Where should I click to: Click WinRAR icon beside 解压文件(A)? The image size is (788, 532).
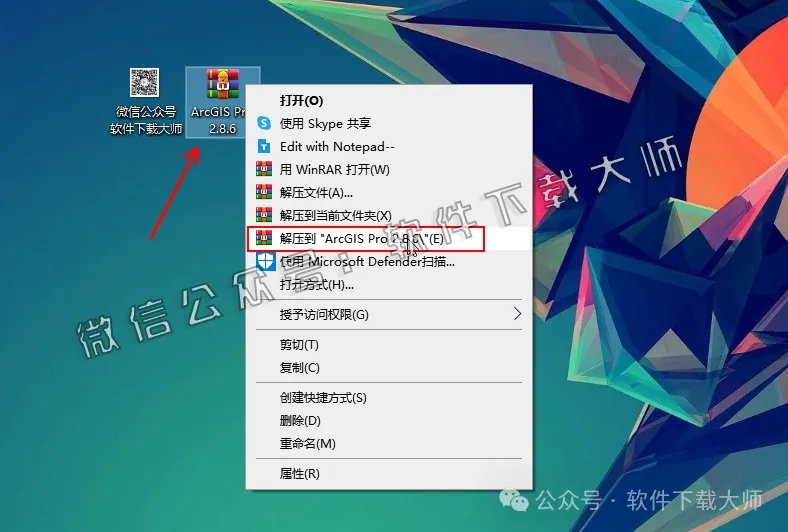264,192
